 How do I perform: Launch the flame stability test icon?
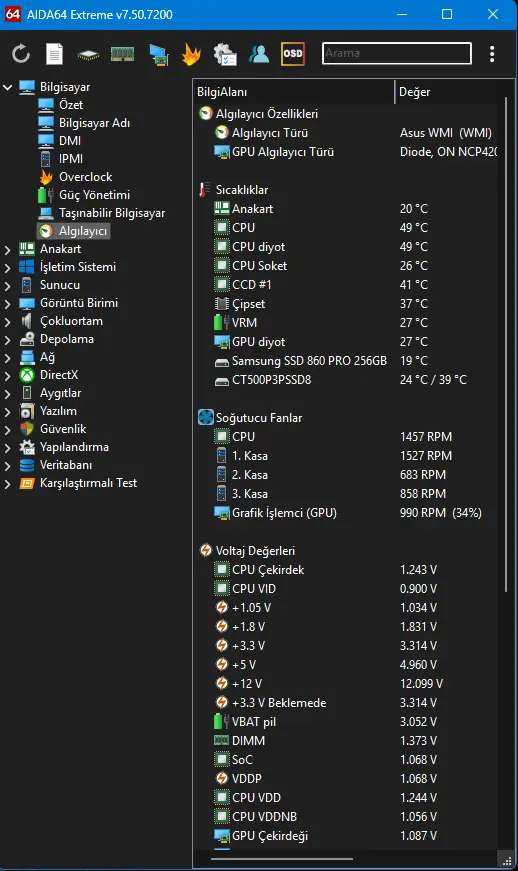[x=191, y=54]
